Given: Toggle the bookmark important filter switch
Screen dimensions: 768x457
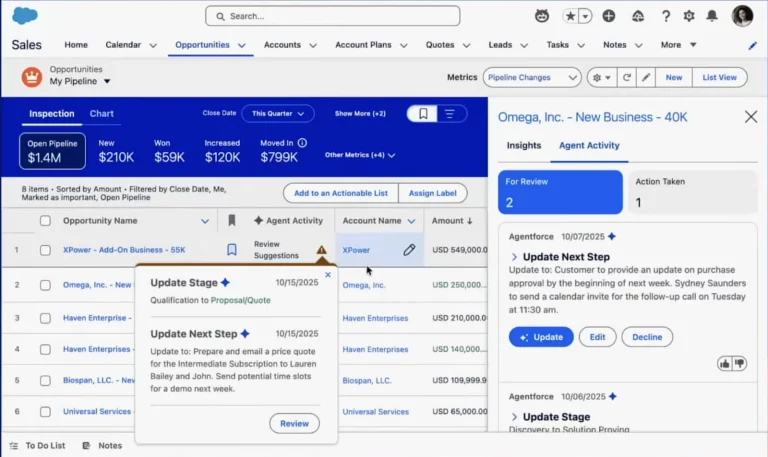Looking at the screenshot, I should point(424,113).
